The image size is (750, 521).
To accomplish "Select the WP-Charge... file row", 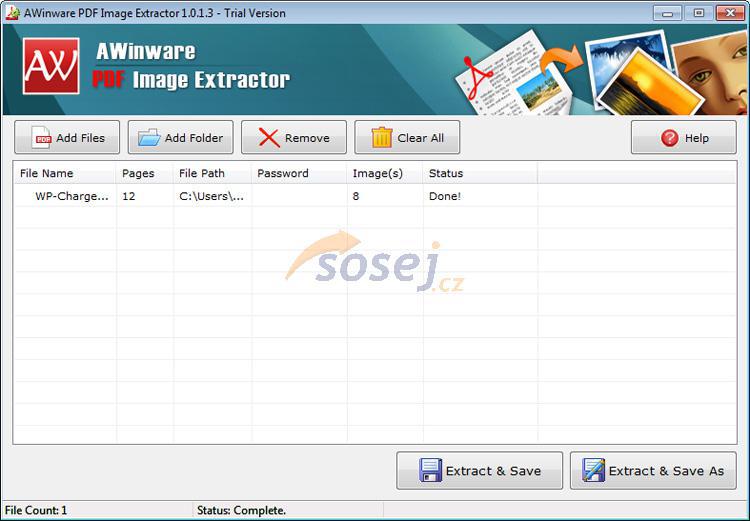I will [x=375, y=196].
